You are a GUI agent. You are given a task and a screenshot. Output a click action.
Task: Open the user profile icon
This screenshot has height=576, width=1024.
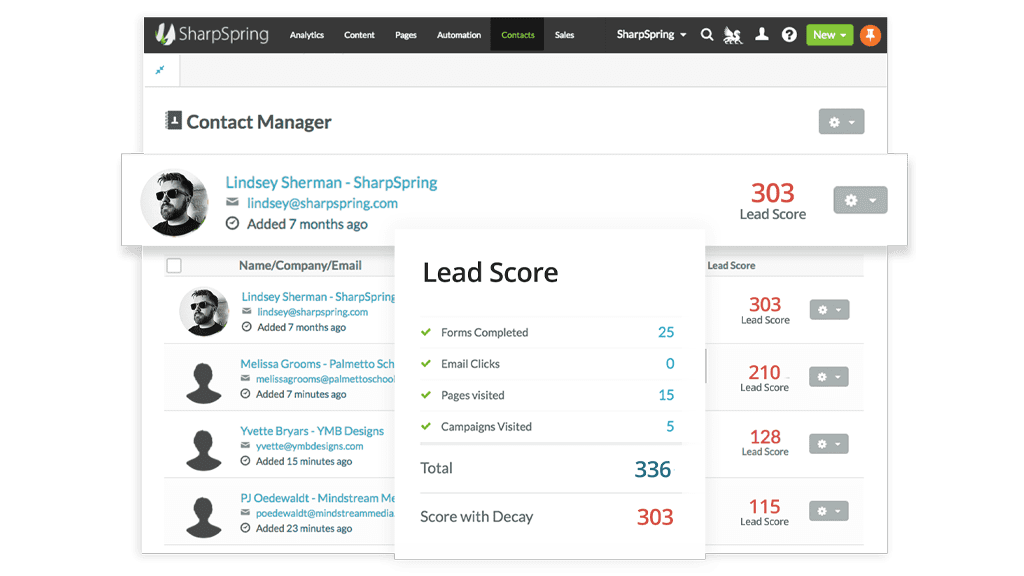761,34
